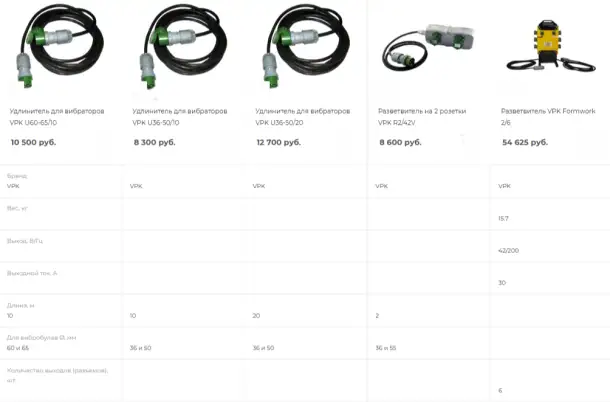Select the 8 300 руб. price
Image resolution: width=610 pixels, height=402 pixels.
(154, 142)
